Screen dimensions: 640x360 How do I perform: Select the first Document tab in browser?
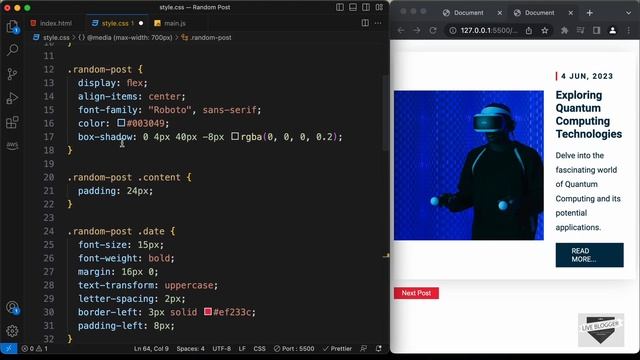coord(468,13)
